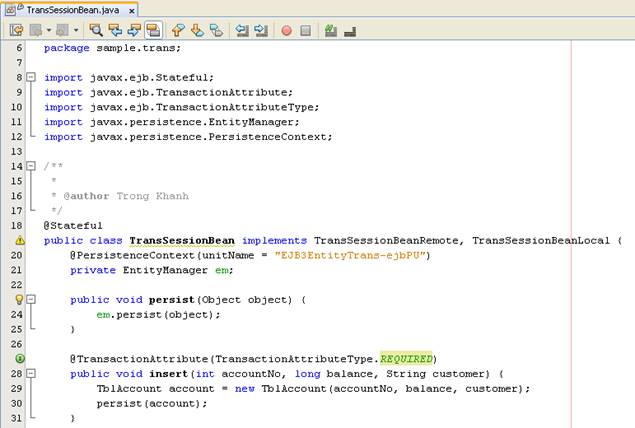
Task: Collapse the import statements fold
Action: (31, 77)
